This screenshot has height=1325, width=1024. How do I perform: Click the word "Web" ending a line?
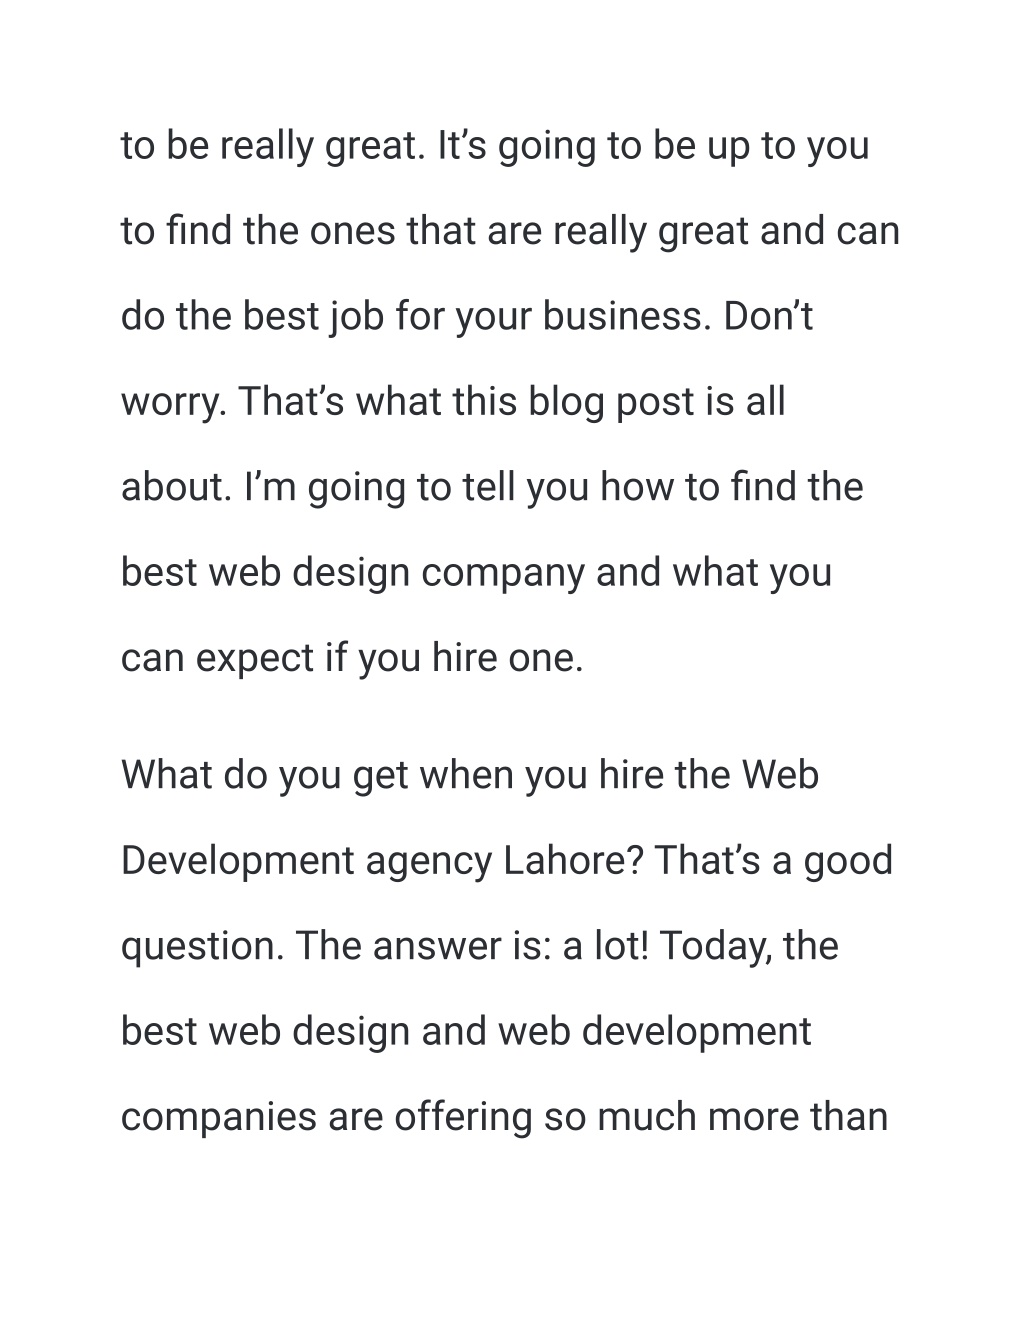pyautogui.click(x=780, y=775)
